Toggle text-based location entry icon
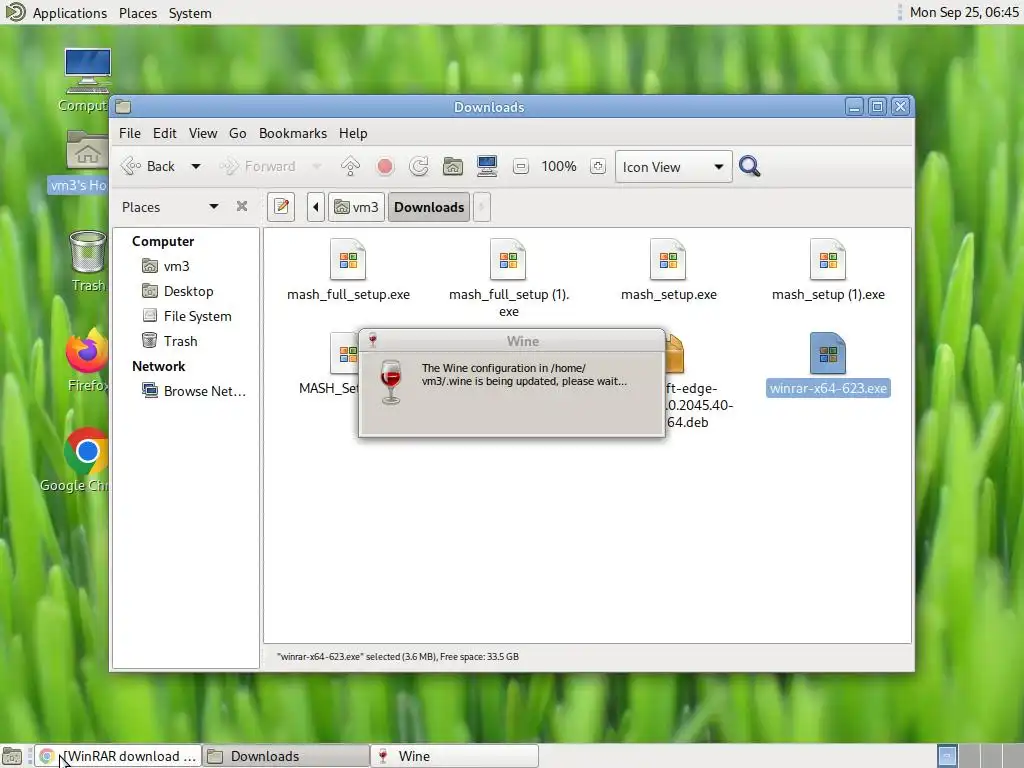Screen dimensions: 1024x768 (281, 207)
